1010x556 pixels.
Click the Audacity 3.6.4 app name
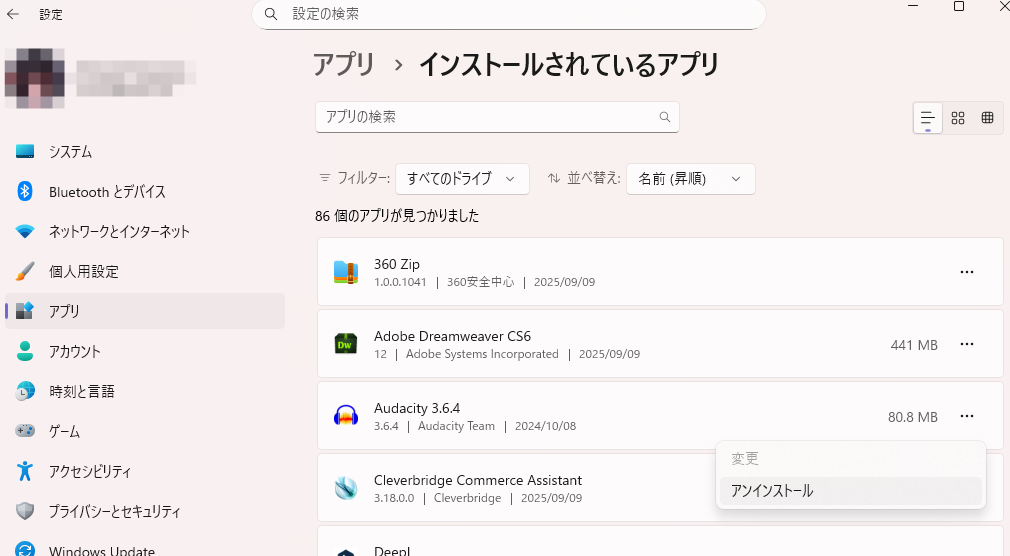(x=417, y=408)
